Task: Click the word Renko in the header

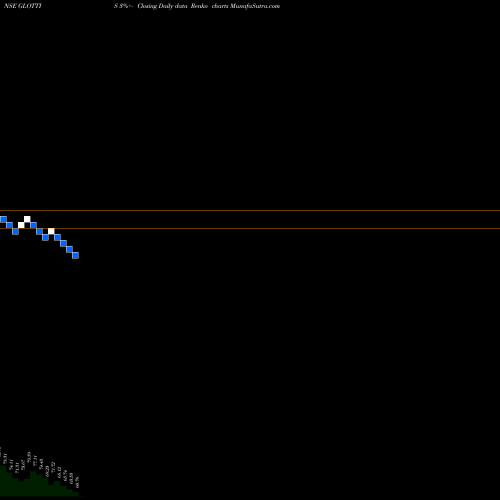Action: click(199, 6)
